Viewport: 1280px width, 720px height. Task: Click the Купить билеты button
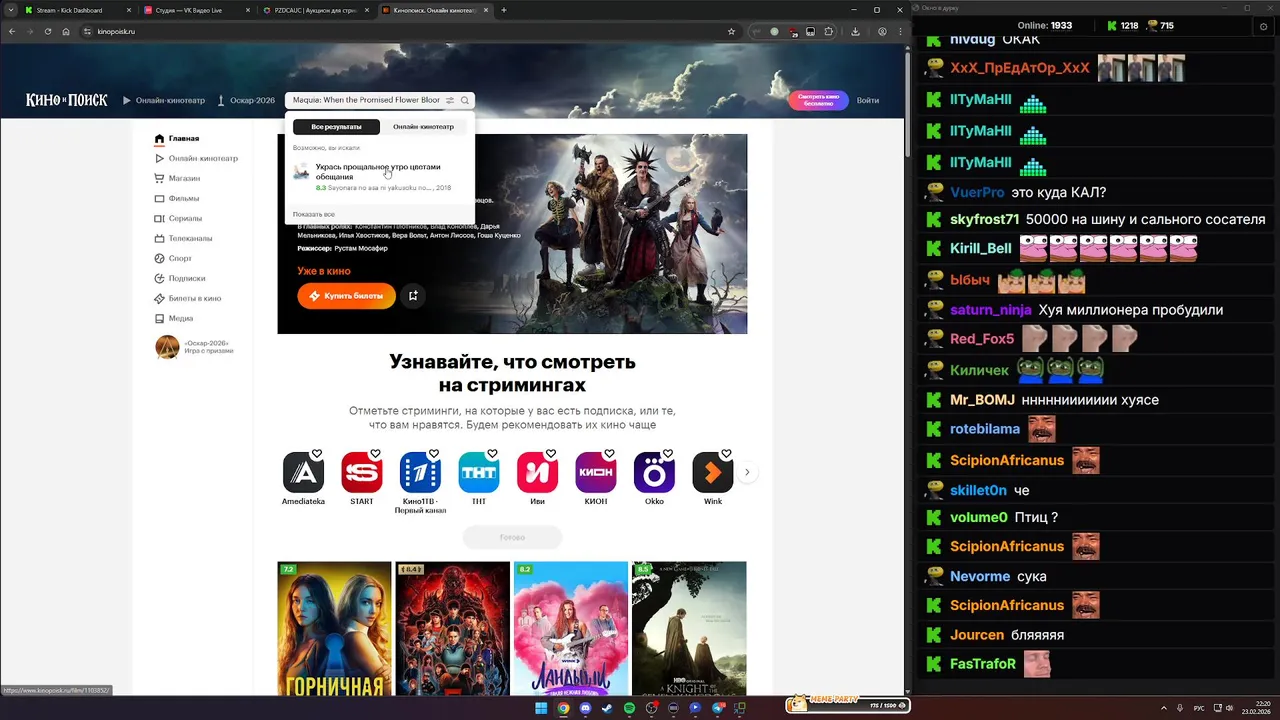pyautogui.click(x=346, y=296)
